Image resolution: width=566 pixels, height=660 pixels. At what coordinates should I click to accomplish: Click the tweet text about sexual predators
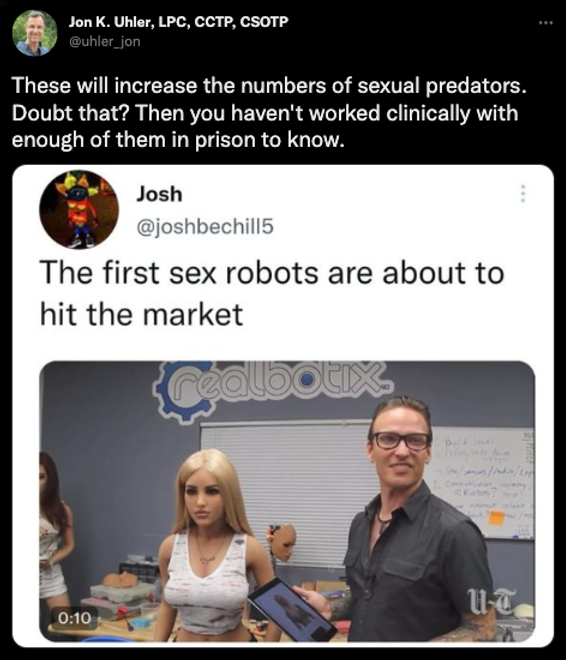[x=269, y=113]
